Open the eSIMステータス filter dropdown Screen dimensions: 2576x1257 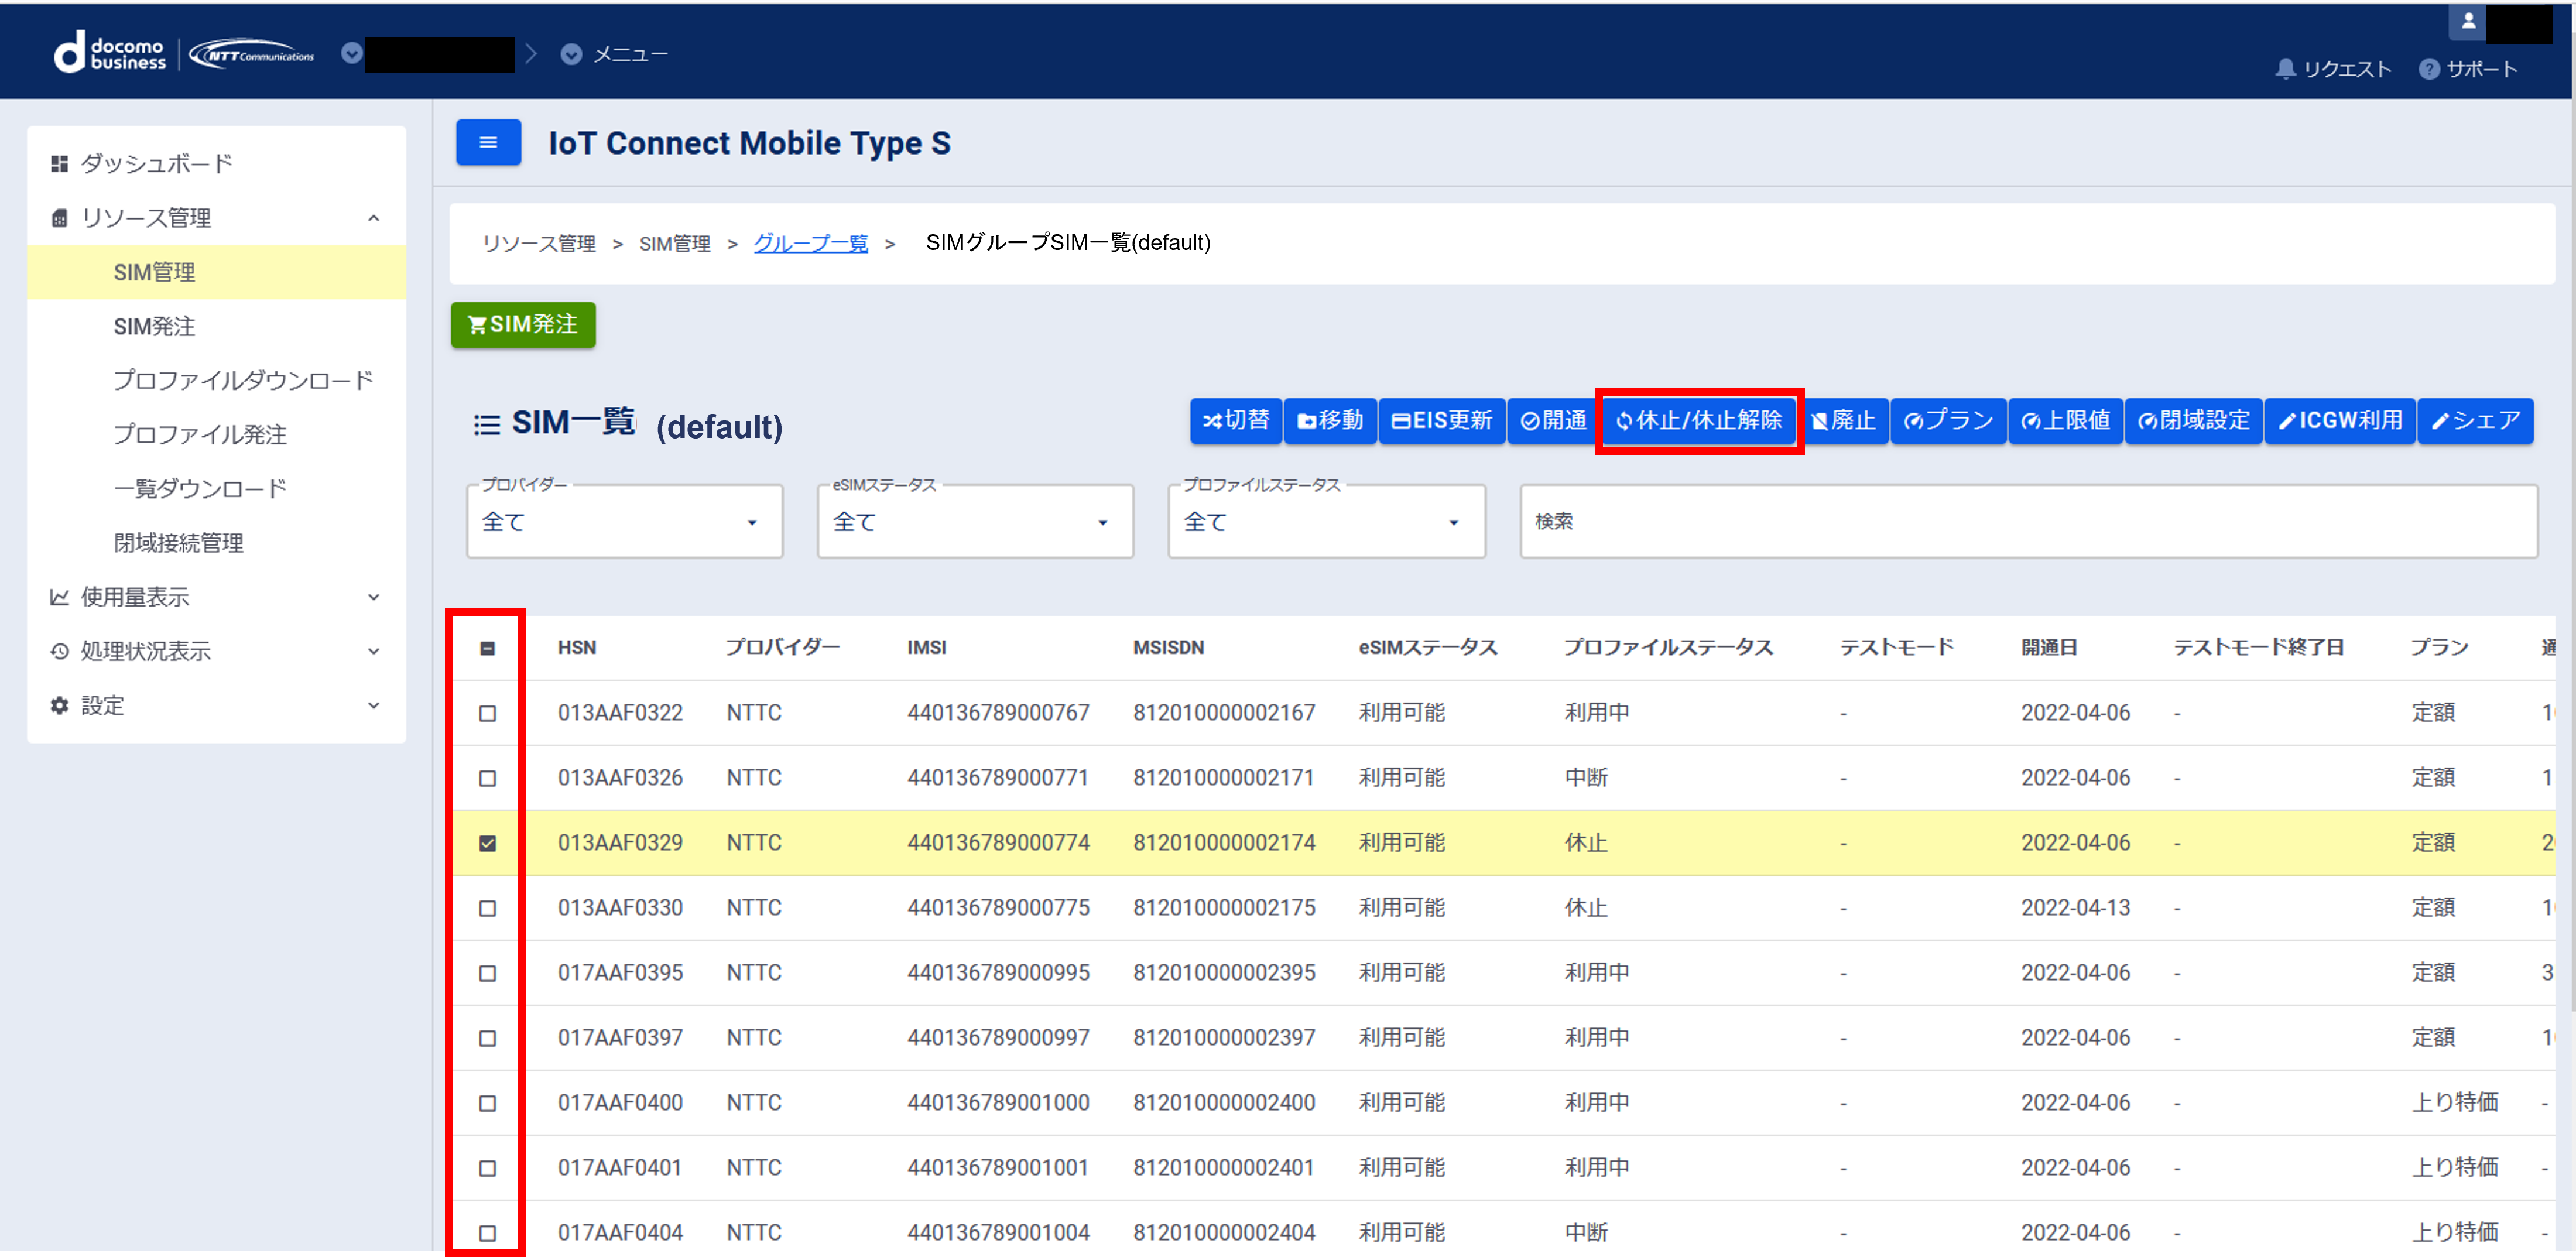point(974,521)
